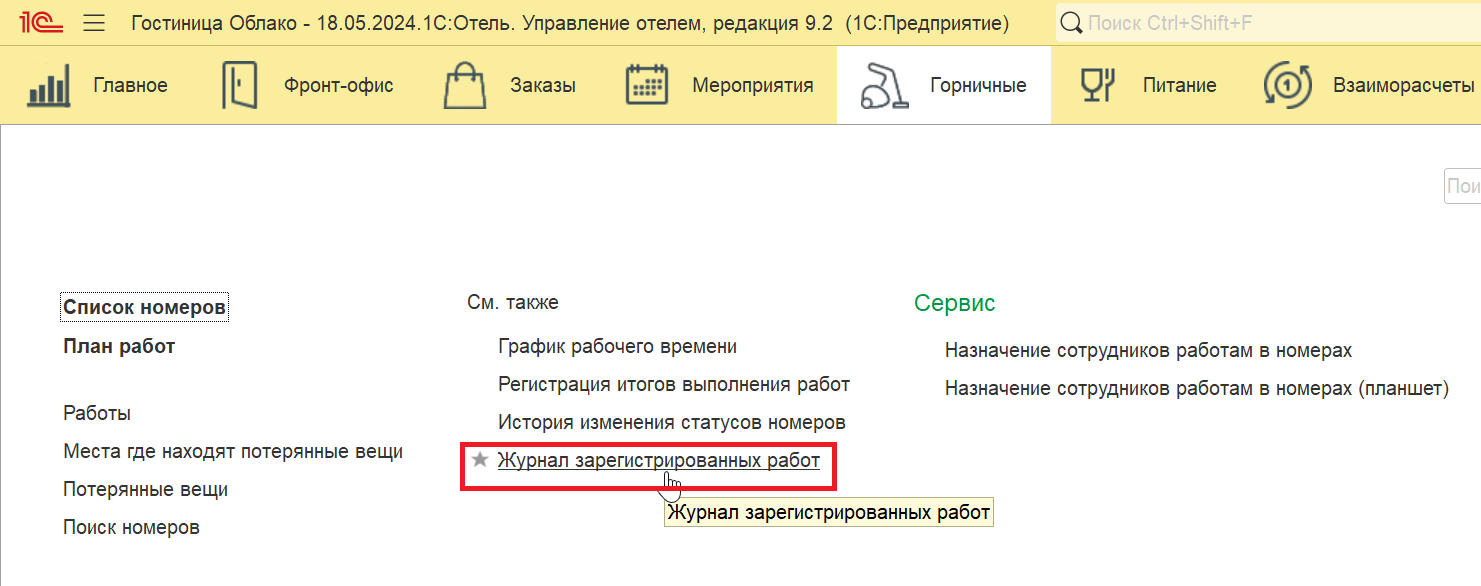Click the Сервис group heading
Viewport: 1481px width, 586px height.
tap(954, 303)
